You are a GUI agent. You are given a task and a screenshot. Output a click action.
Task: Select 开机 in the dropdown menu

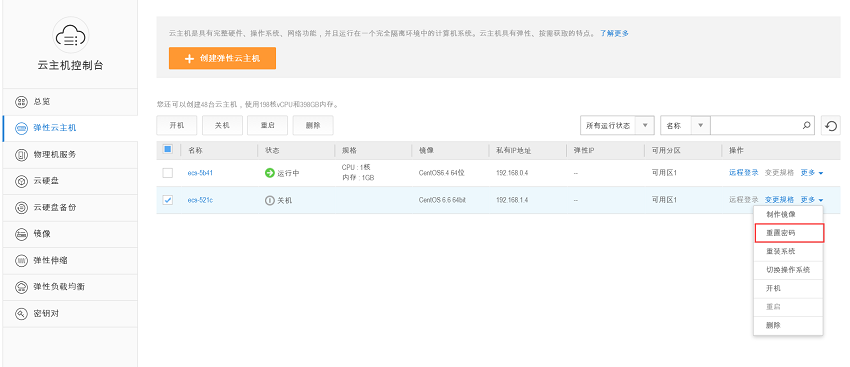click(788, 288)
